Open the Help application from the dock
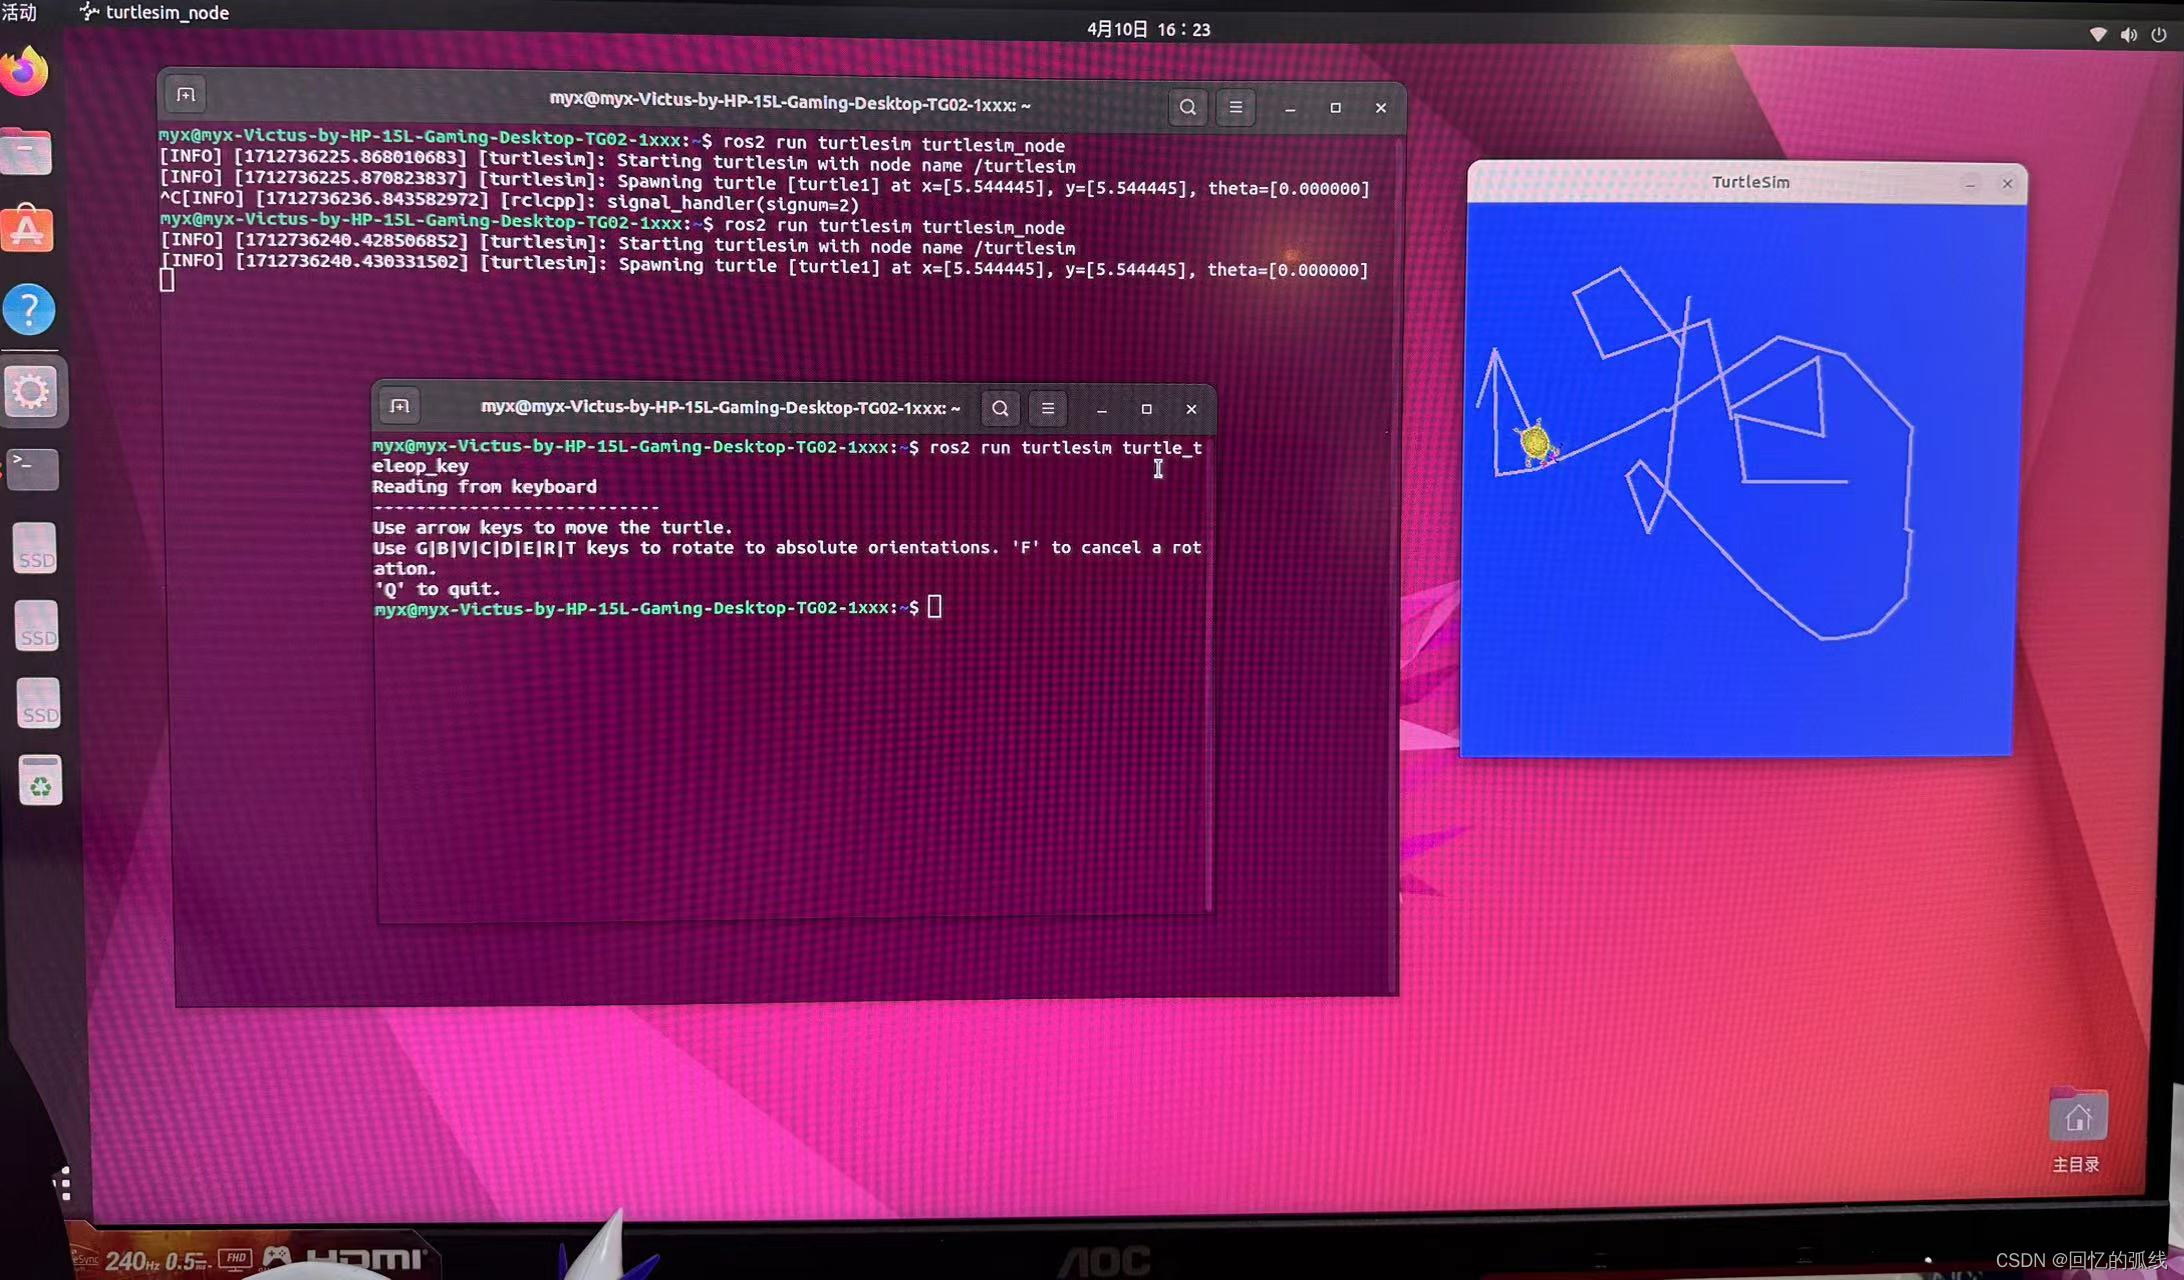 pos(31,310)
